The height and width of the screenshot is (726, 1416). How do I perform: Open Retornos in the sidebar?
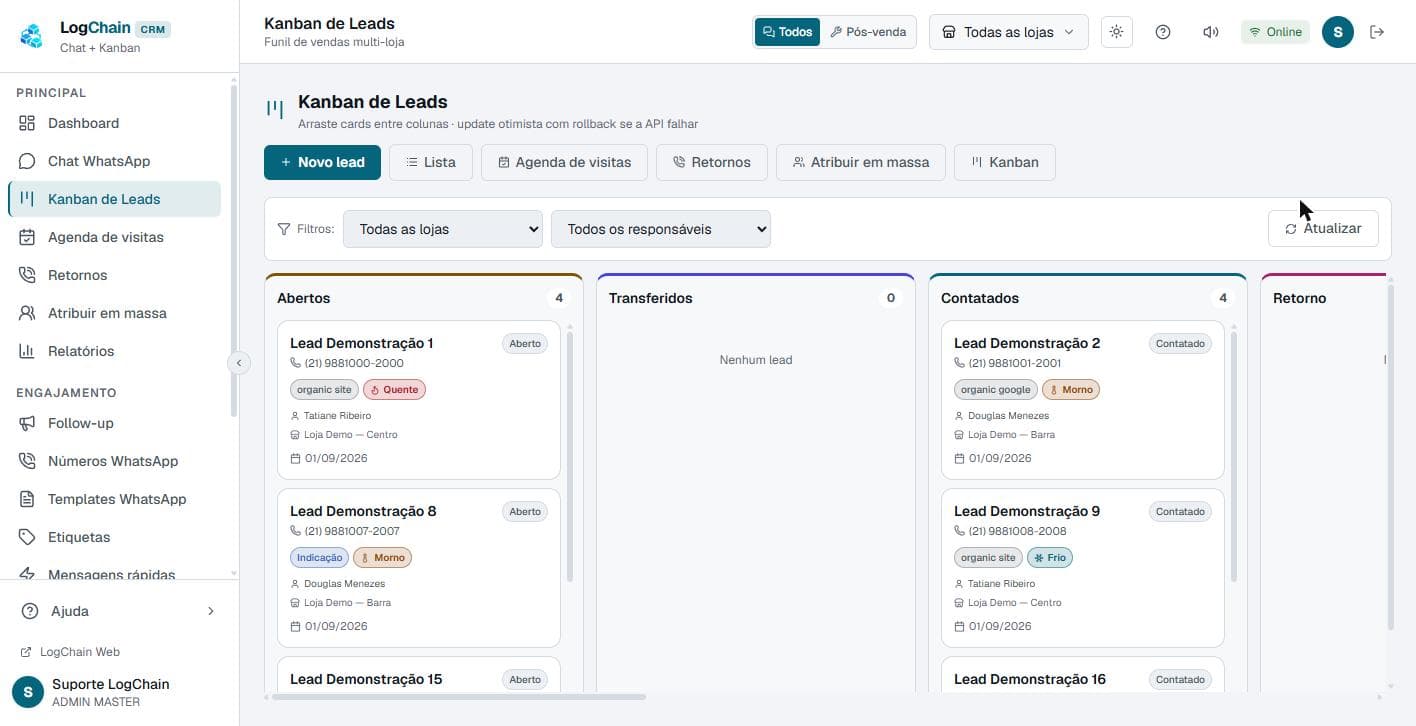click(x=114, y=275)
